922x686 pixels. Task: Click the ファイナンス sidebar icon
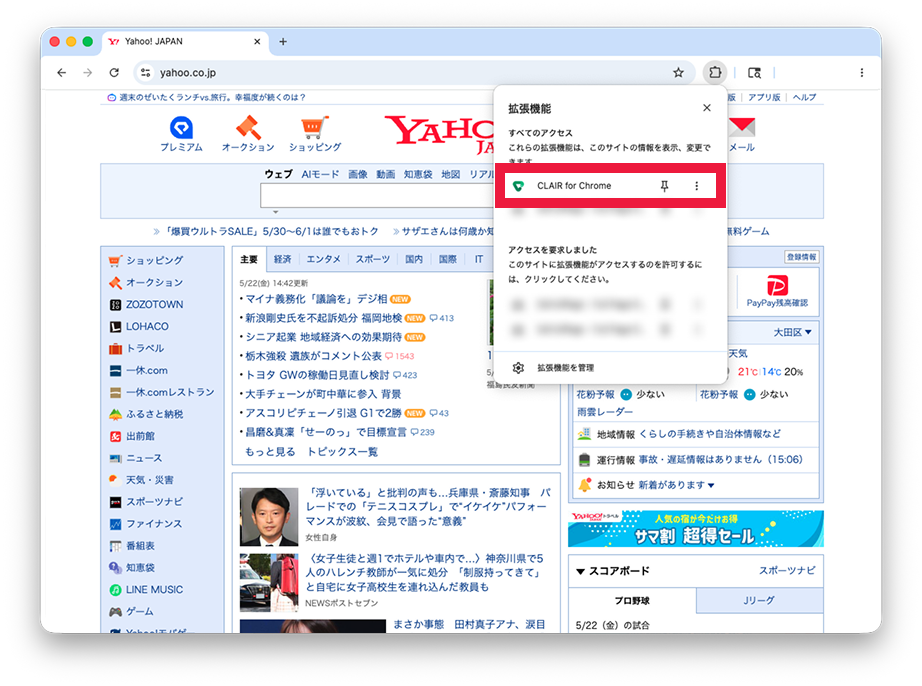pos(115,524)
